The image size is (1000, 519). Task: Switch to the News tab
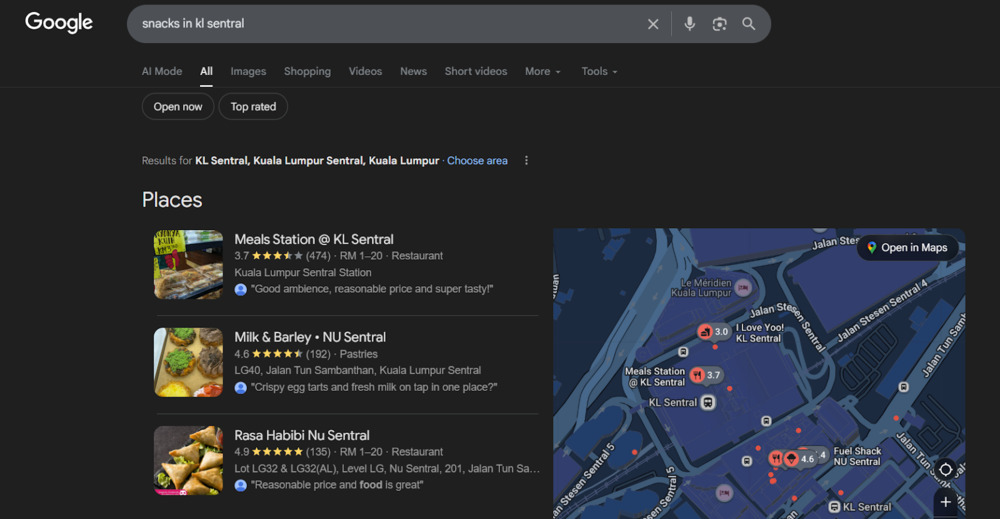coord(413,71)
